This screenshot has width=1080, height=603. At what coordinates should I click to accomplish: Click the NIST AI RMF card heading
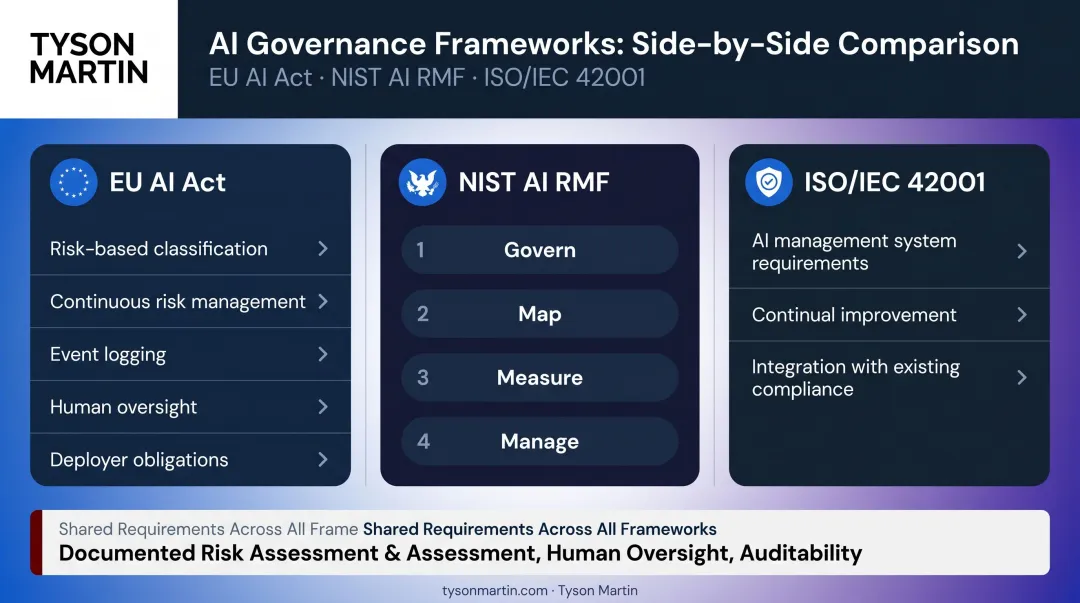tap(534, 183)
